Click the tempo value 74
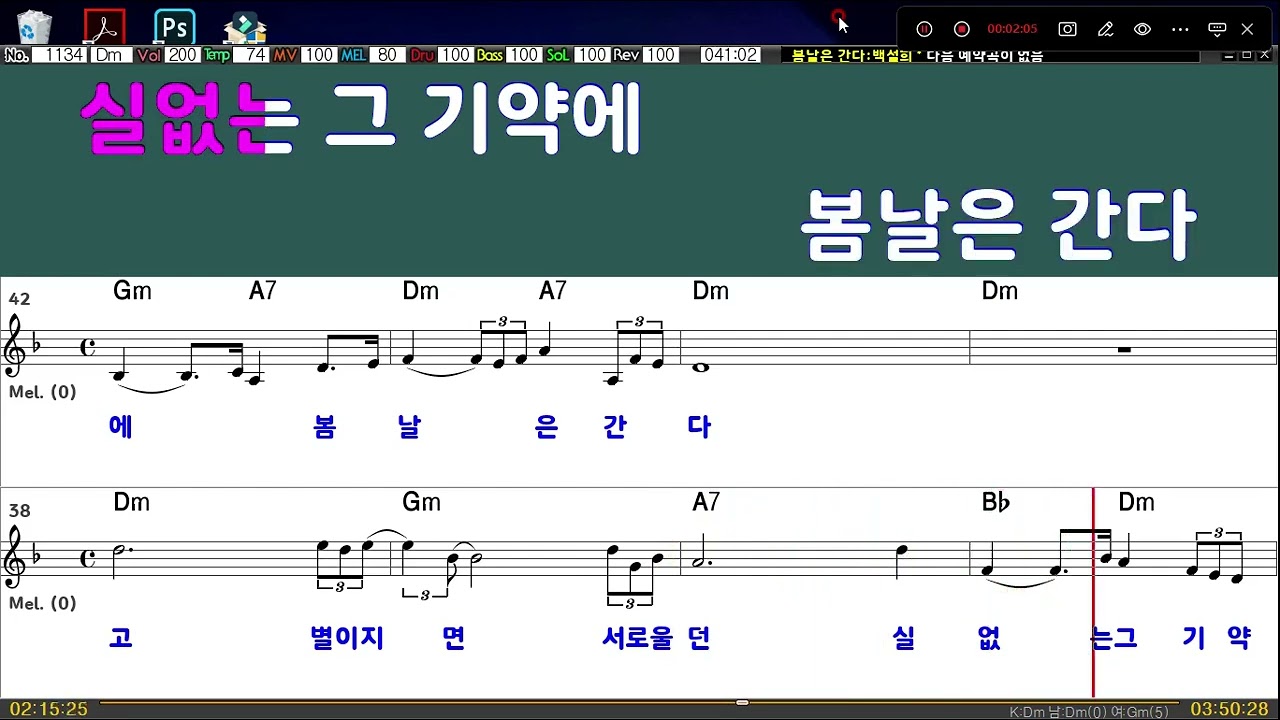Viewport: 1280px width, 720px height. pos(251,55)
